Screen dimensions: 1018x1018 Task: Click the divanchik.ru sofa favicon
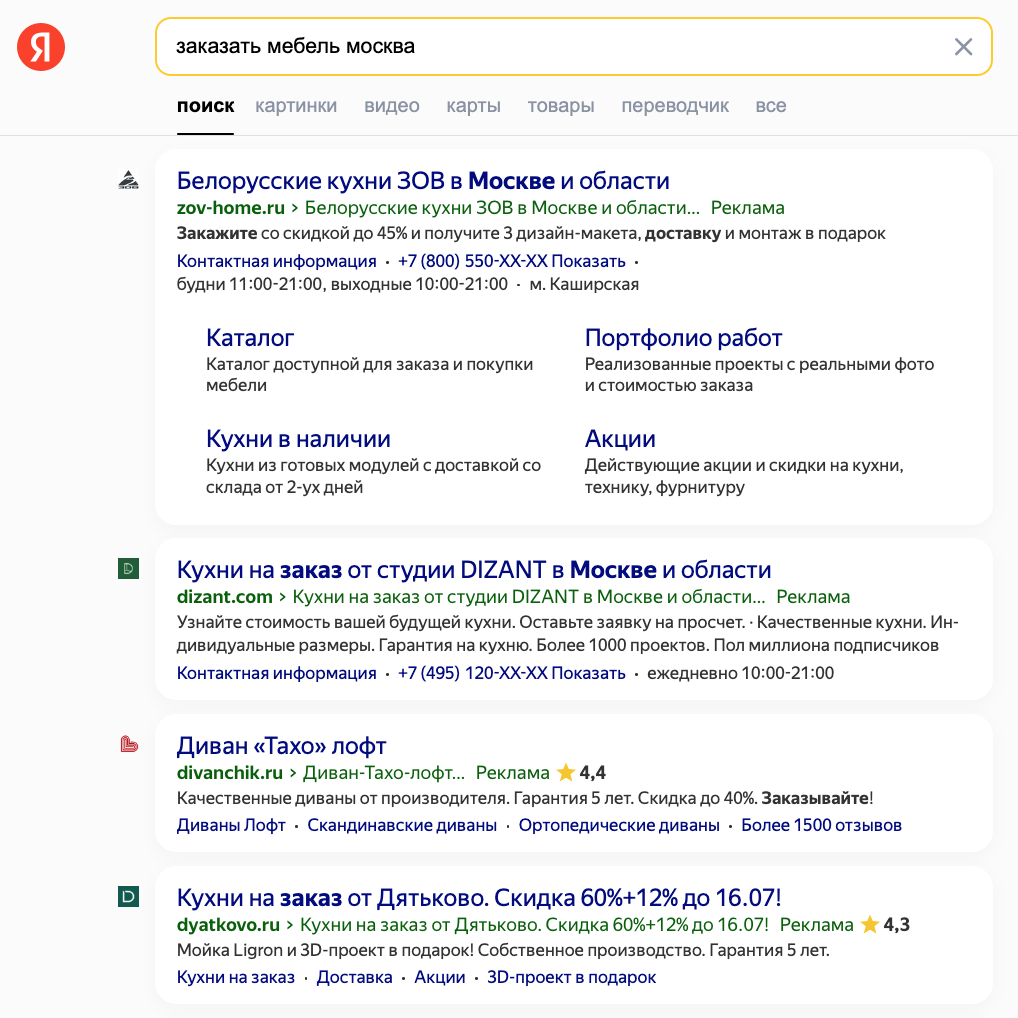click(x=129, y=744)
